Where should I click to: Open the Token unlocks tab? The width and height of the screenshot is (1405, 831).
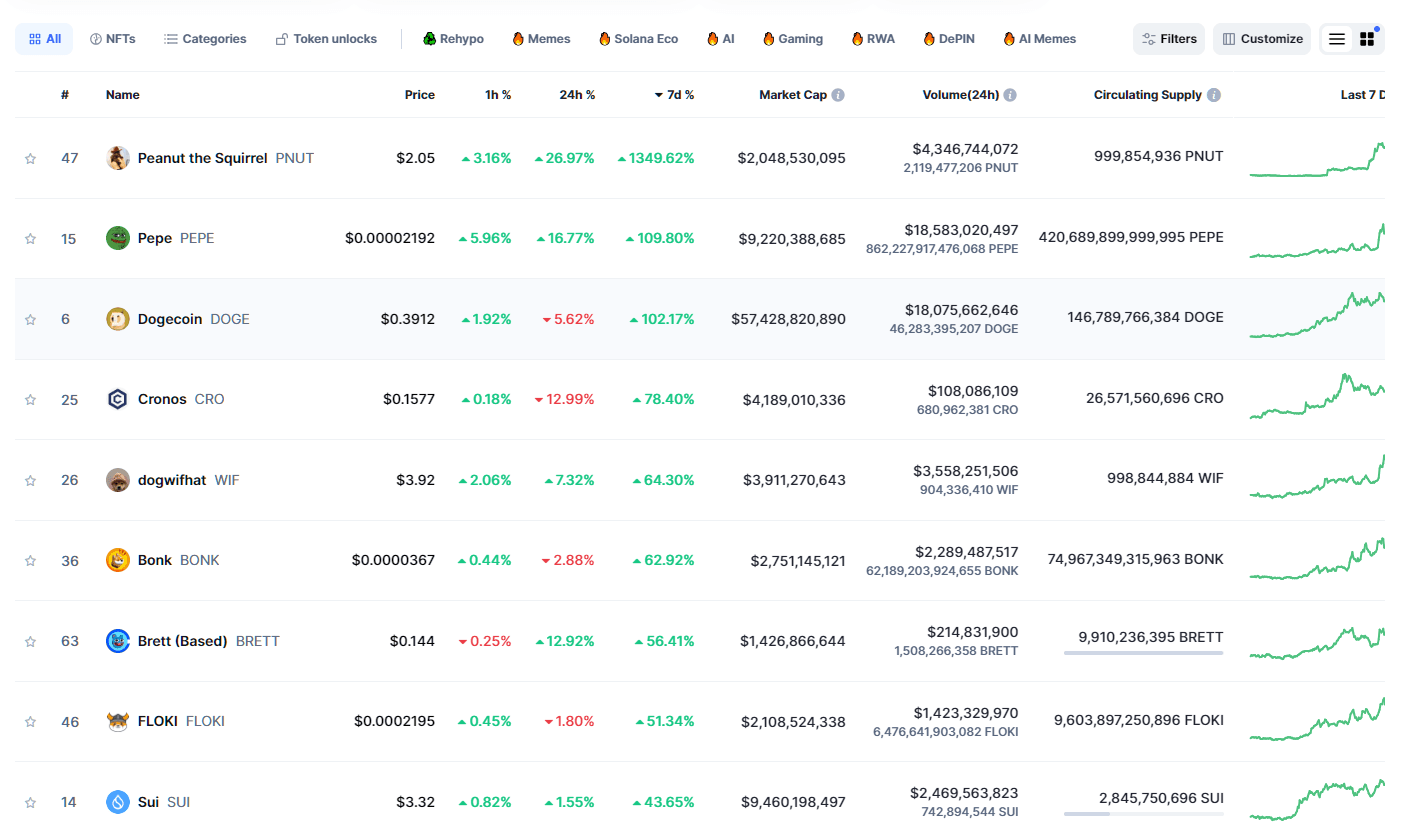[x=326, y=39]
